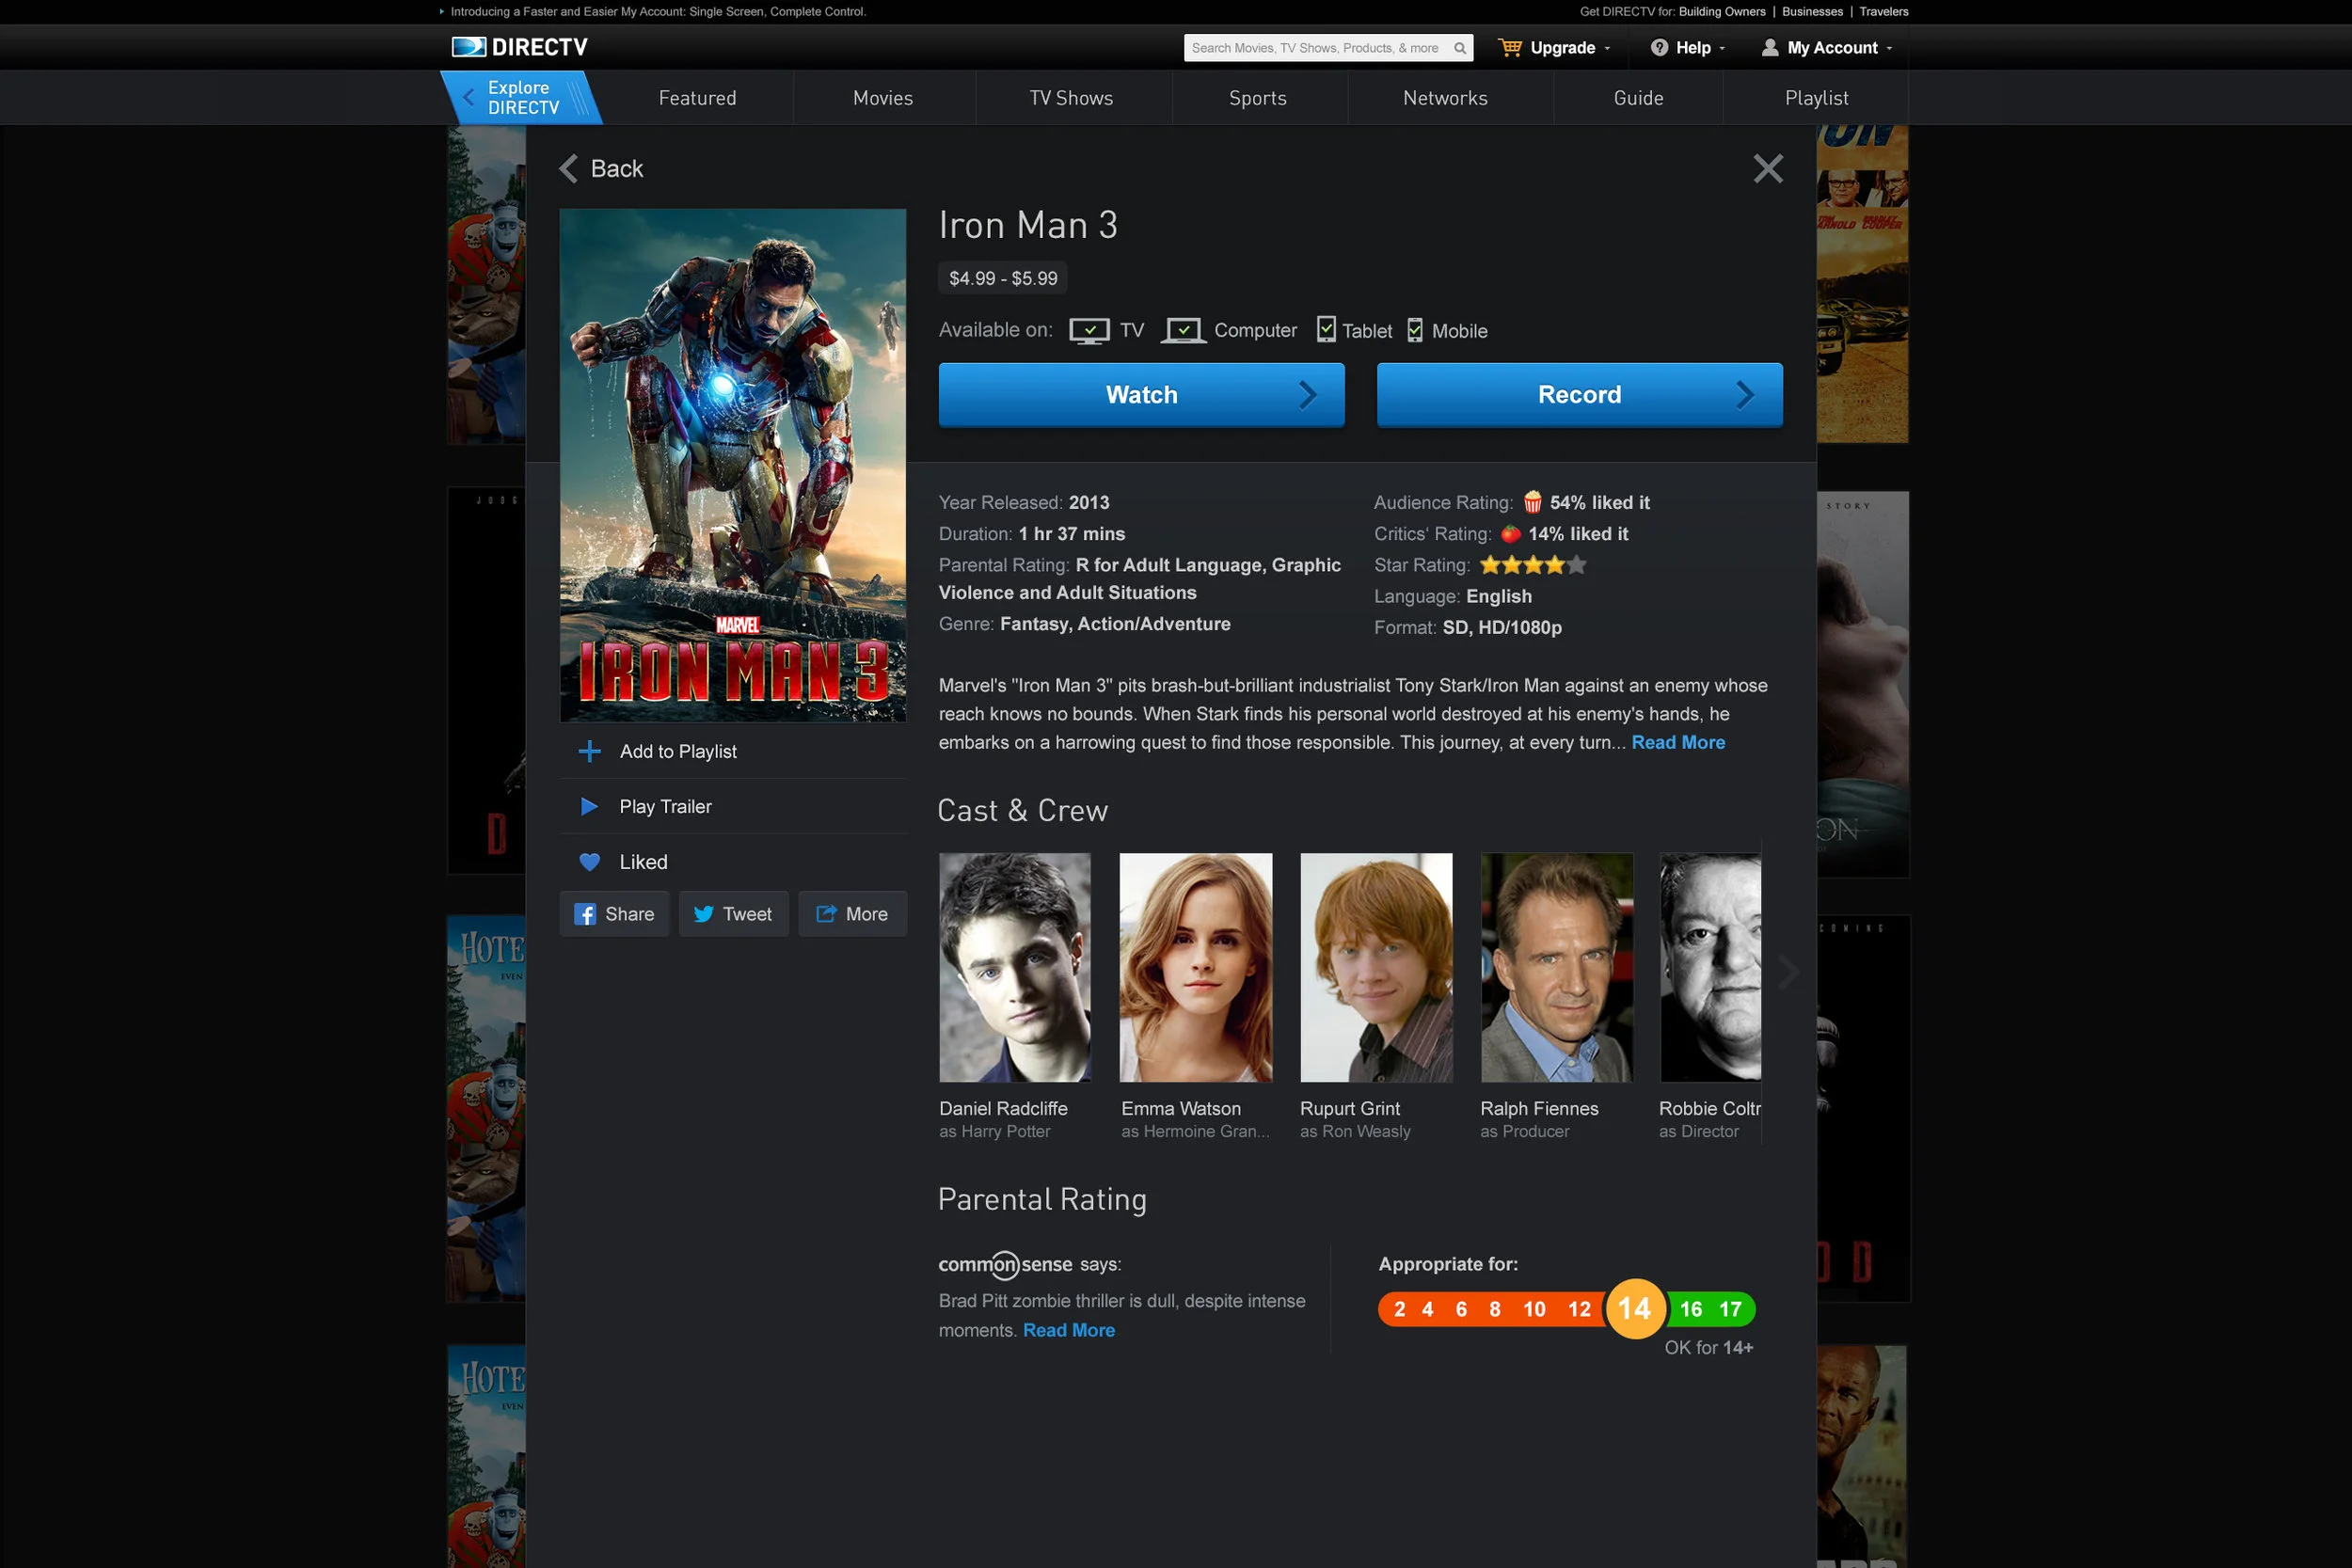Close the Iron Man 3 details panel
Screen dimensions: 2352x1568
pyautogui.click(x=1767, y=168)
